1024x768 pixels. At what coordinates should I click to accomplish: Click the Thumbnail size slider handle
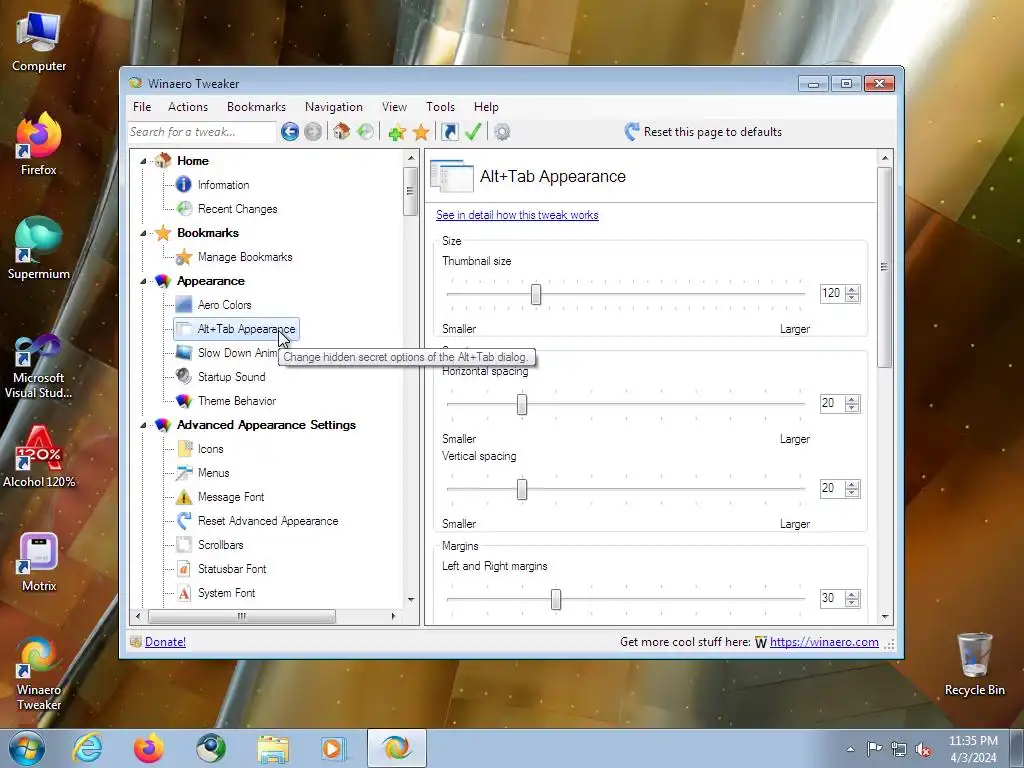(536, 294)
